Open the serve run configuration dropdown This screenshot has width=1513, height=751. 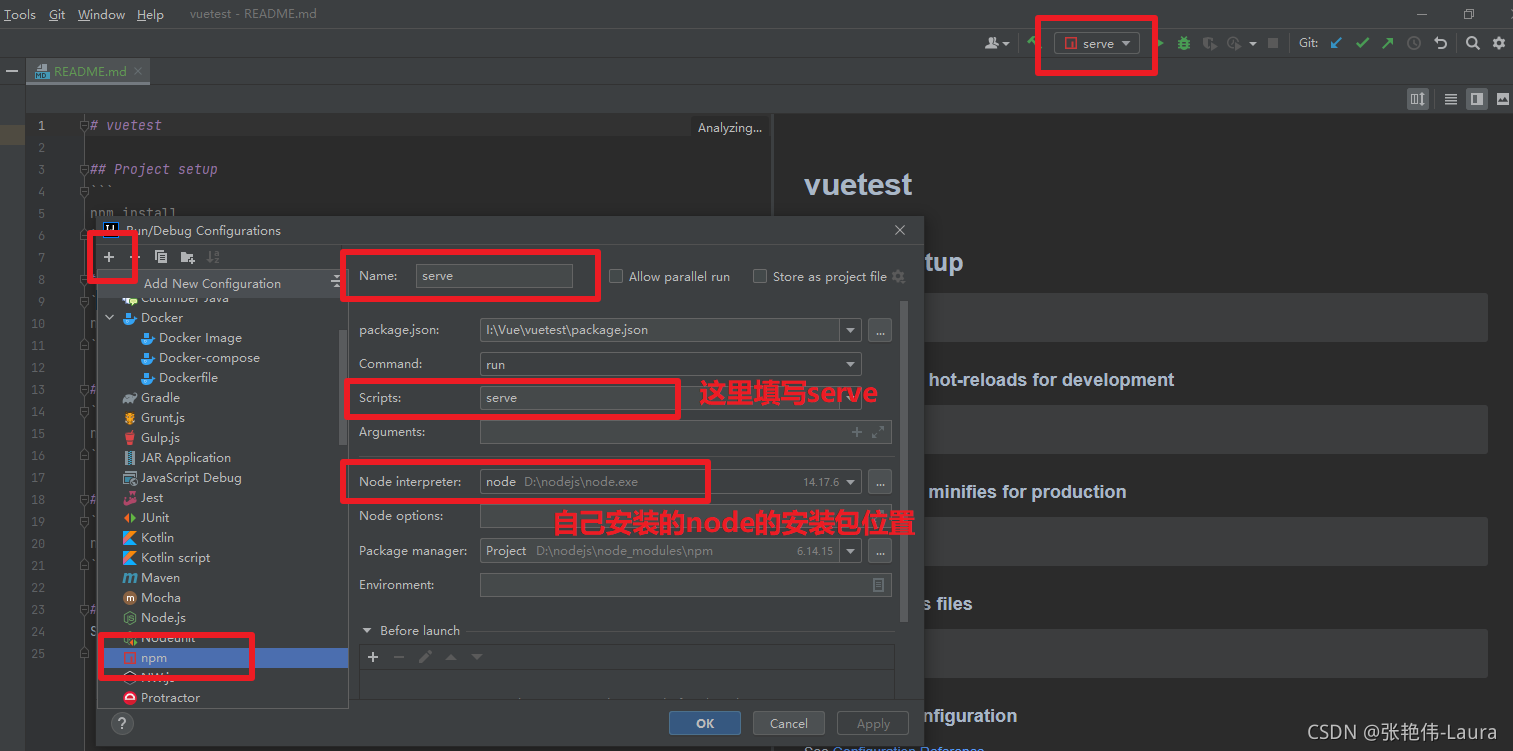pos(1097,43)
